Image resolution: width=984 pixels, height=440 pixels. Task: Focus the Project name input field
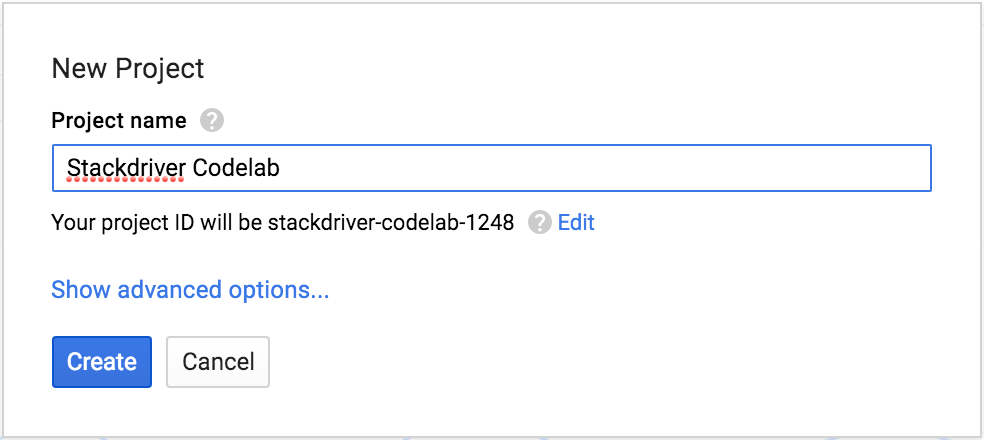(x=491, y=168)
